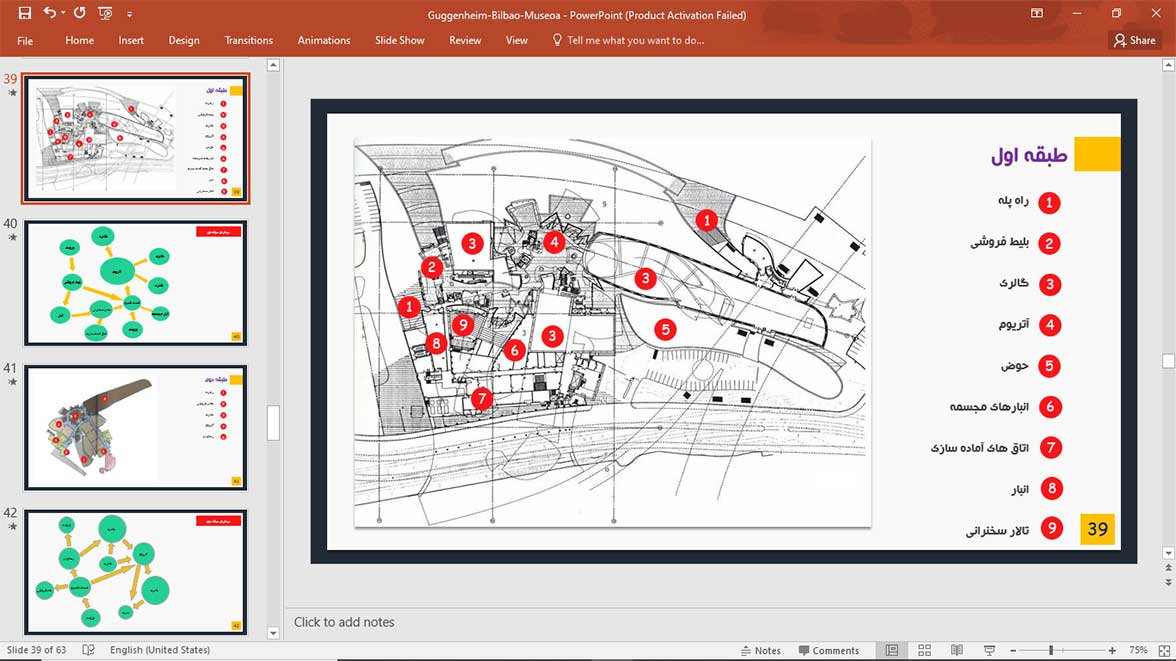Open Customize Quick Access Toolbar dropdown
This screenshot has height=661, width=1176.
coord(129,14)
